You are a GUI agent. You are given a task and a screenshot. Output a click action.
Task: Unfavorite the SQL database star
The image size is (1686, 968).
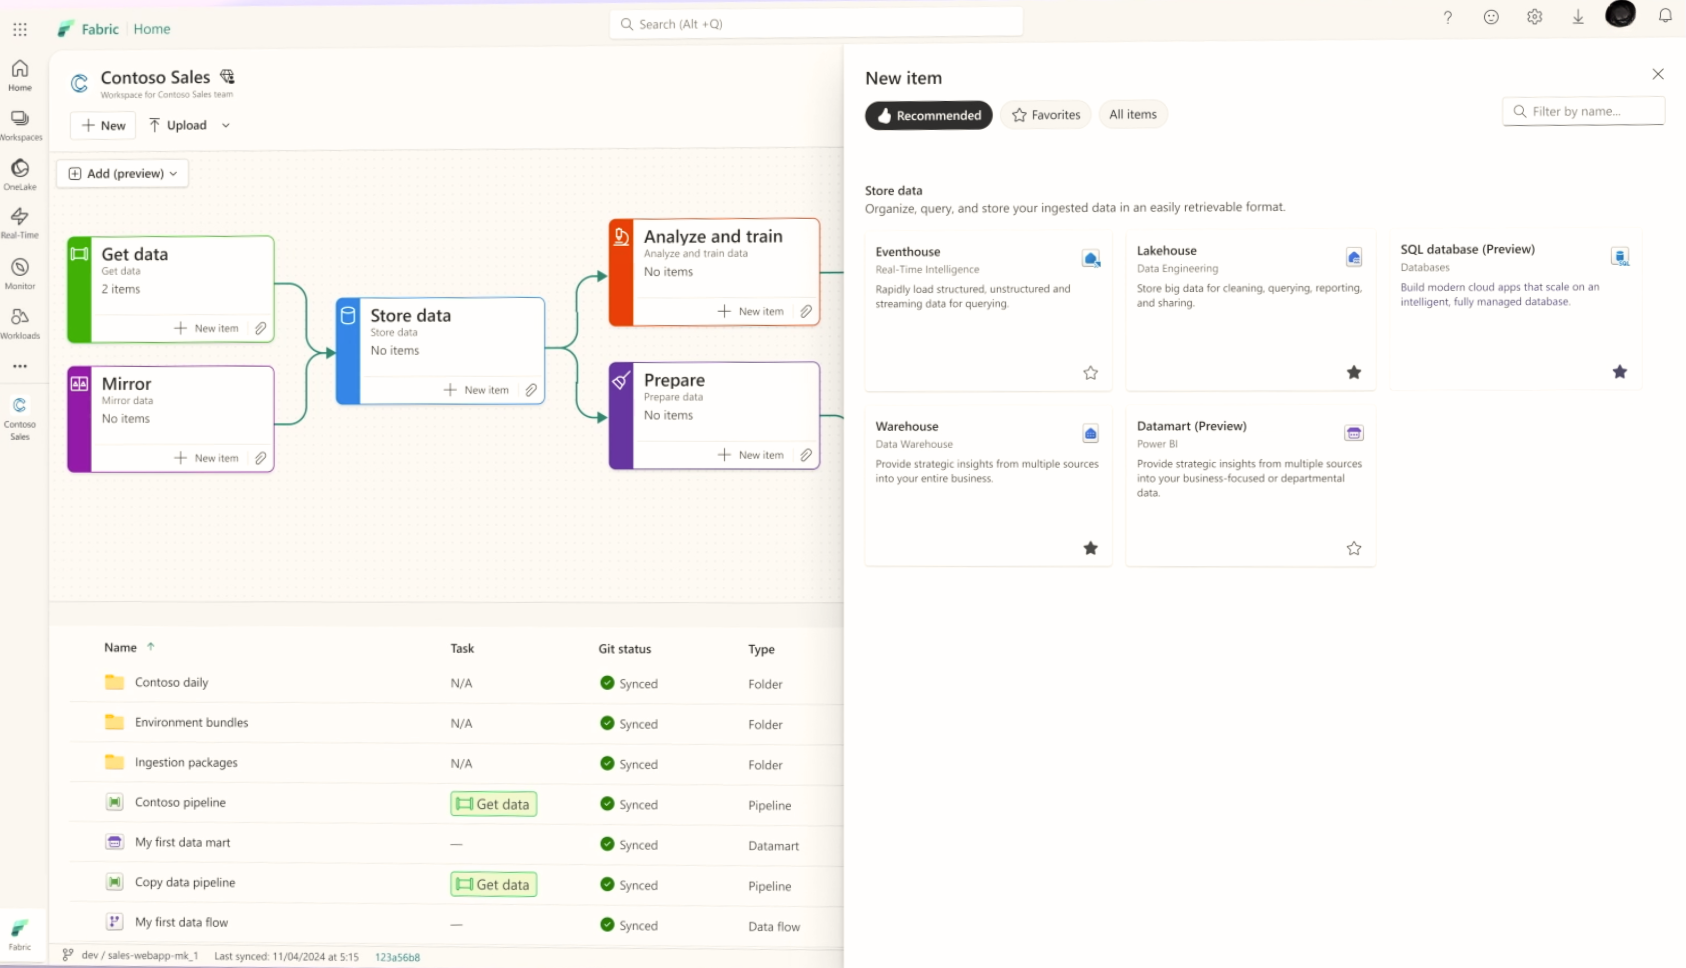pyautogui.click(x=1620, y=372)
